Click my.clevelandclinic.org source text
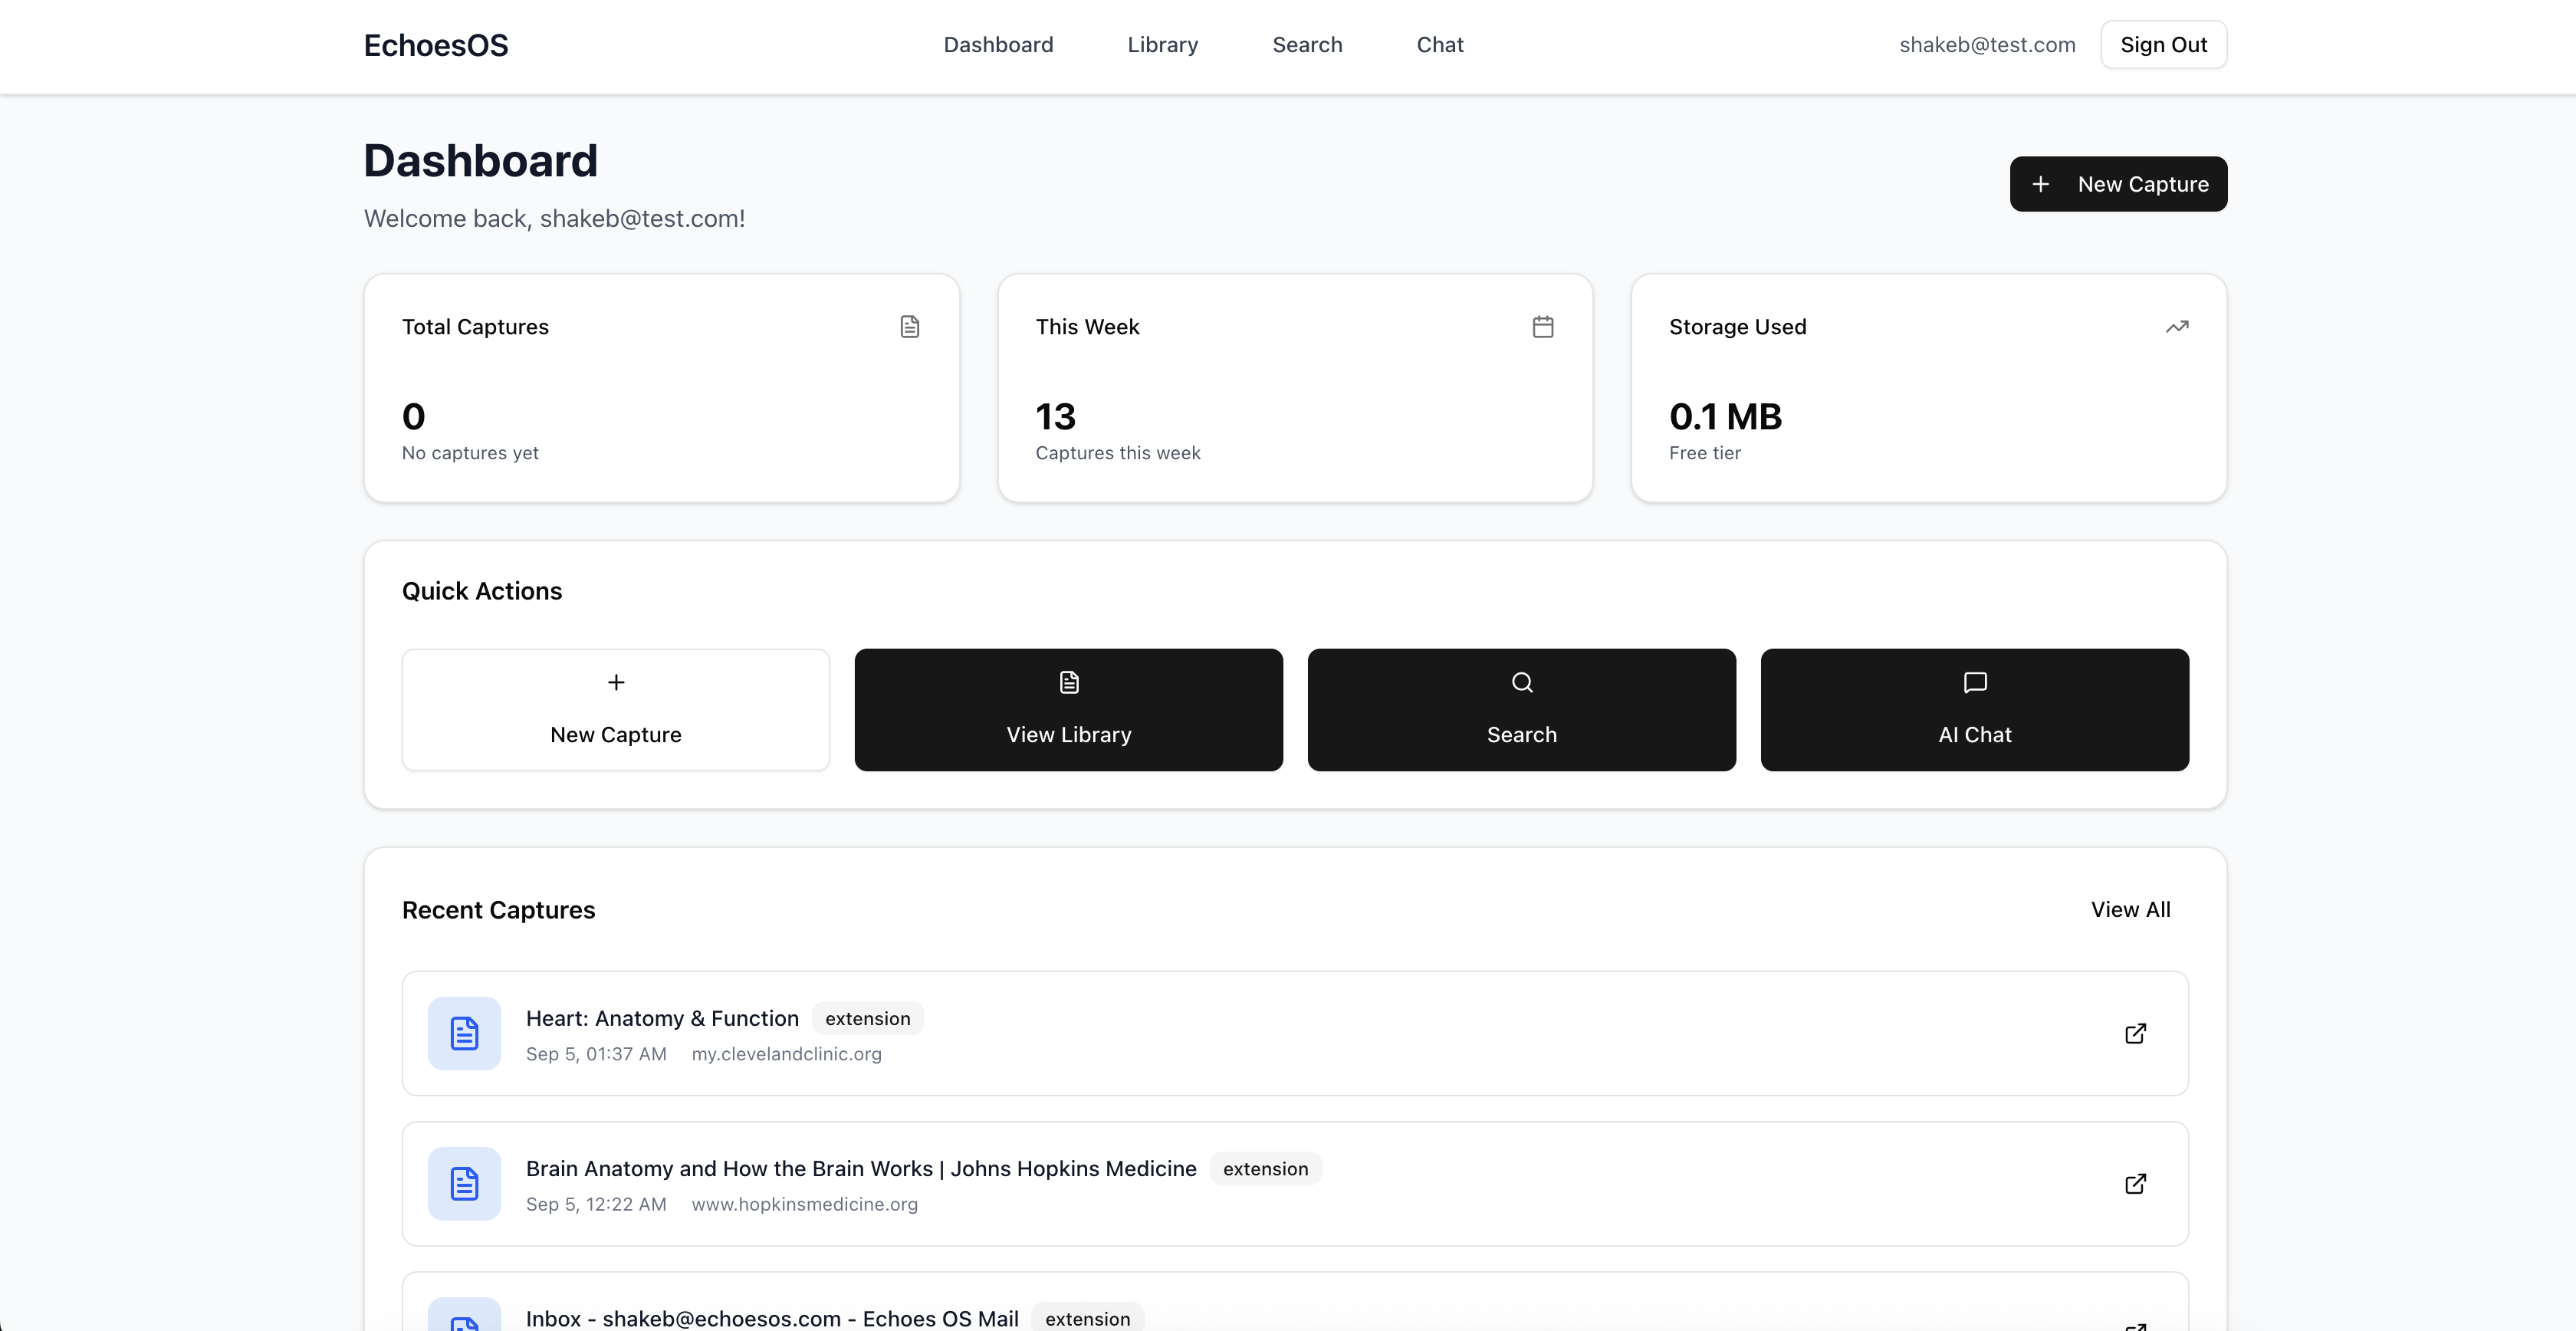 point(786,1054)
